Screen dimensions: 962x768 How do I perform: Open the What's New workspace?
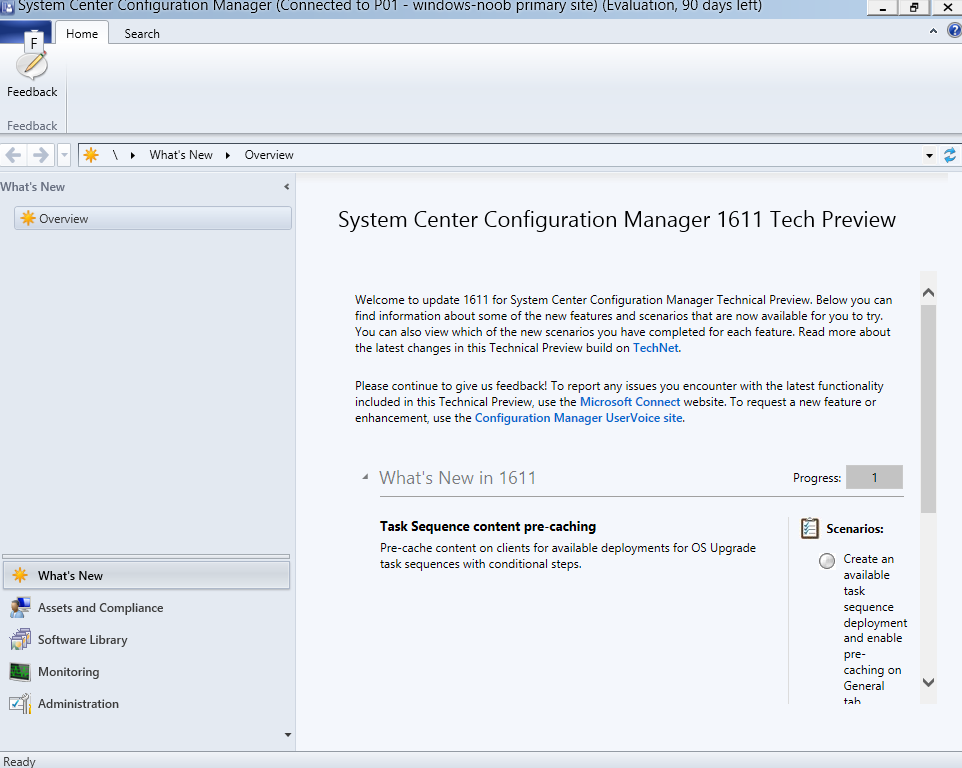[x=146, y=575]
